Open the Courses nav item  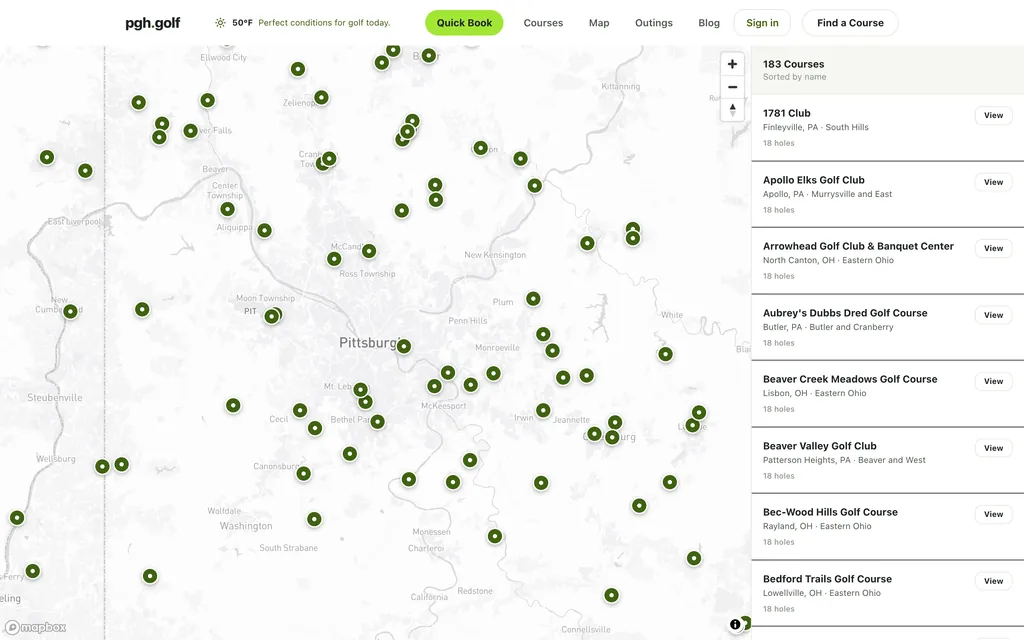click(543, 23)
